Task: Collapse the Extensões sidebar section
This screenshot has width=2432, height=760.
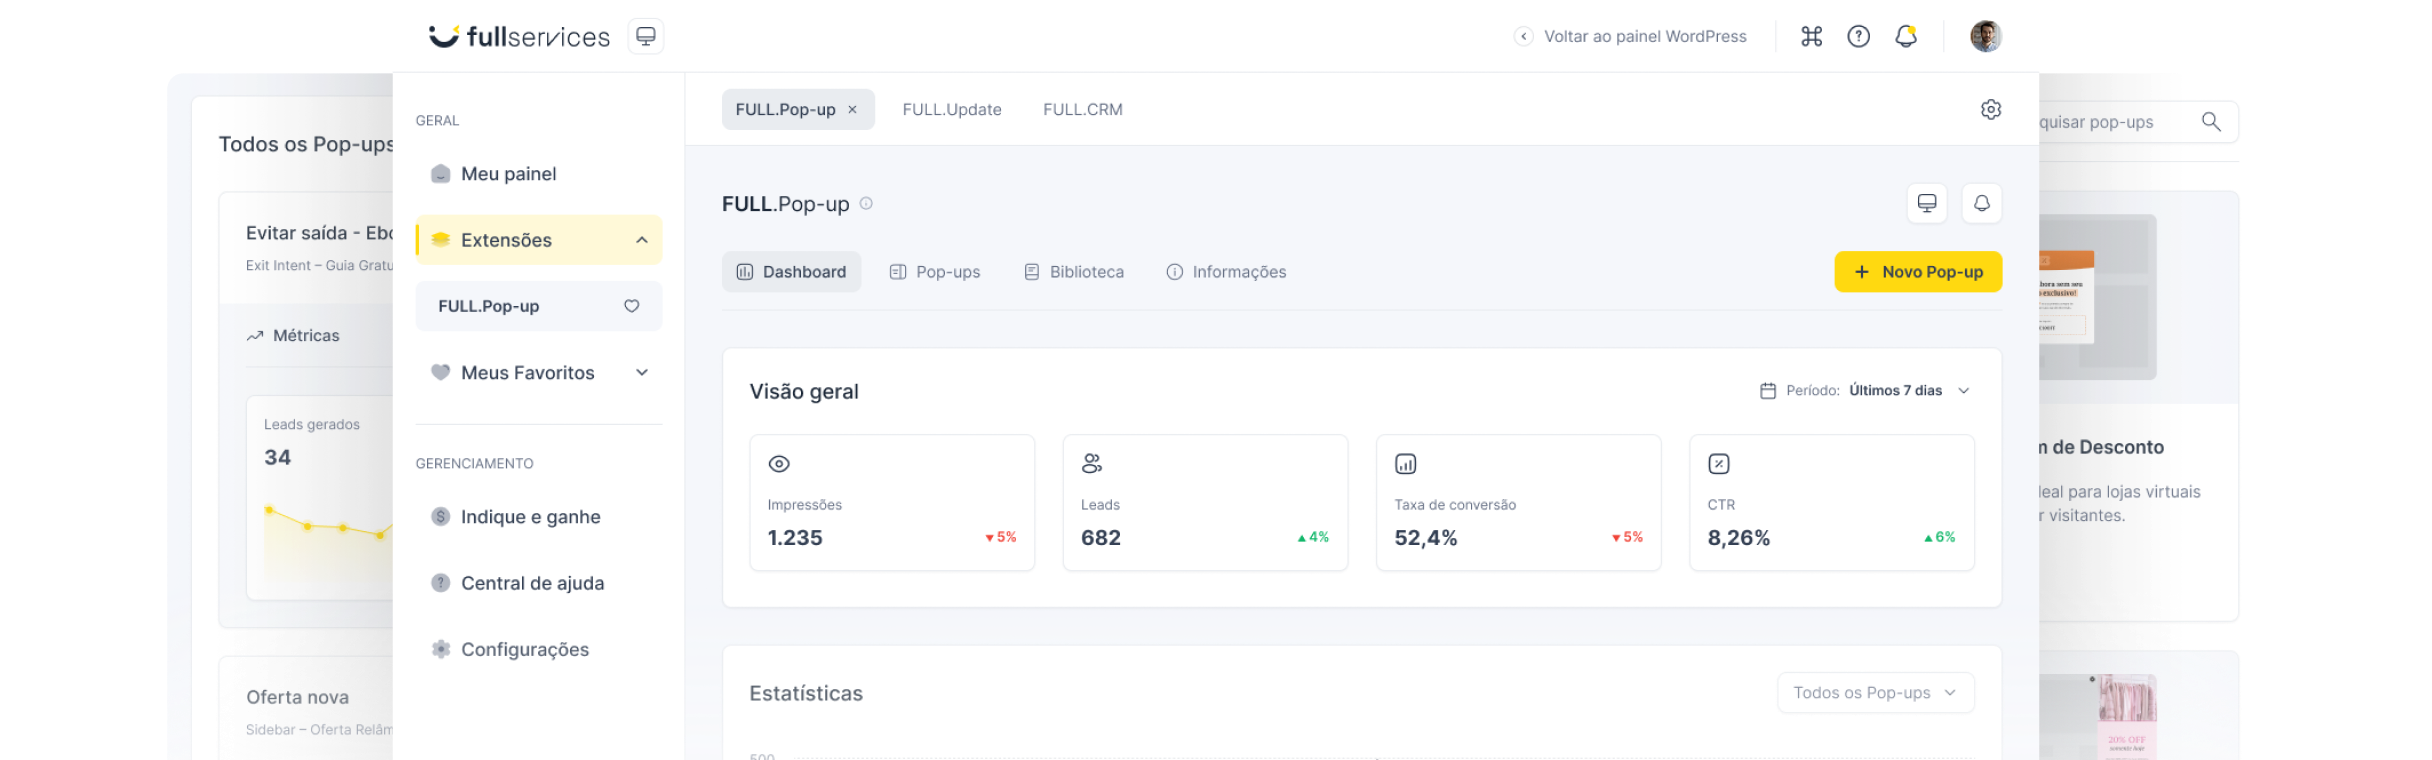Action: (641, 240)
